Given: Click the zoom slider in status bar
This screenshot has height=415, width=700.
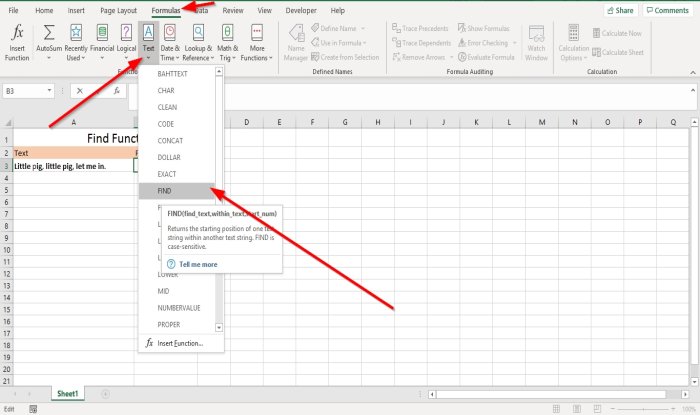Looking at the screenshot, I should pyautogui.click(x=643, y=409).
